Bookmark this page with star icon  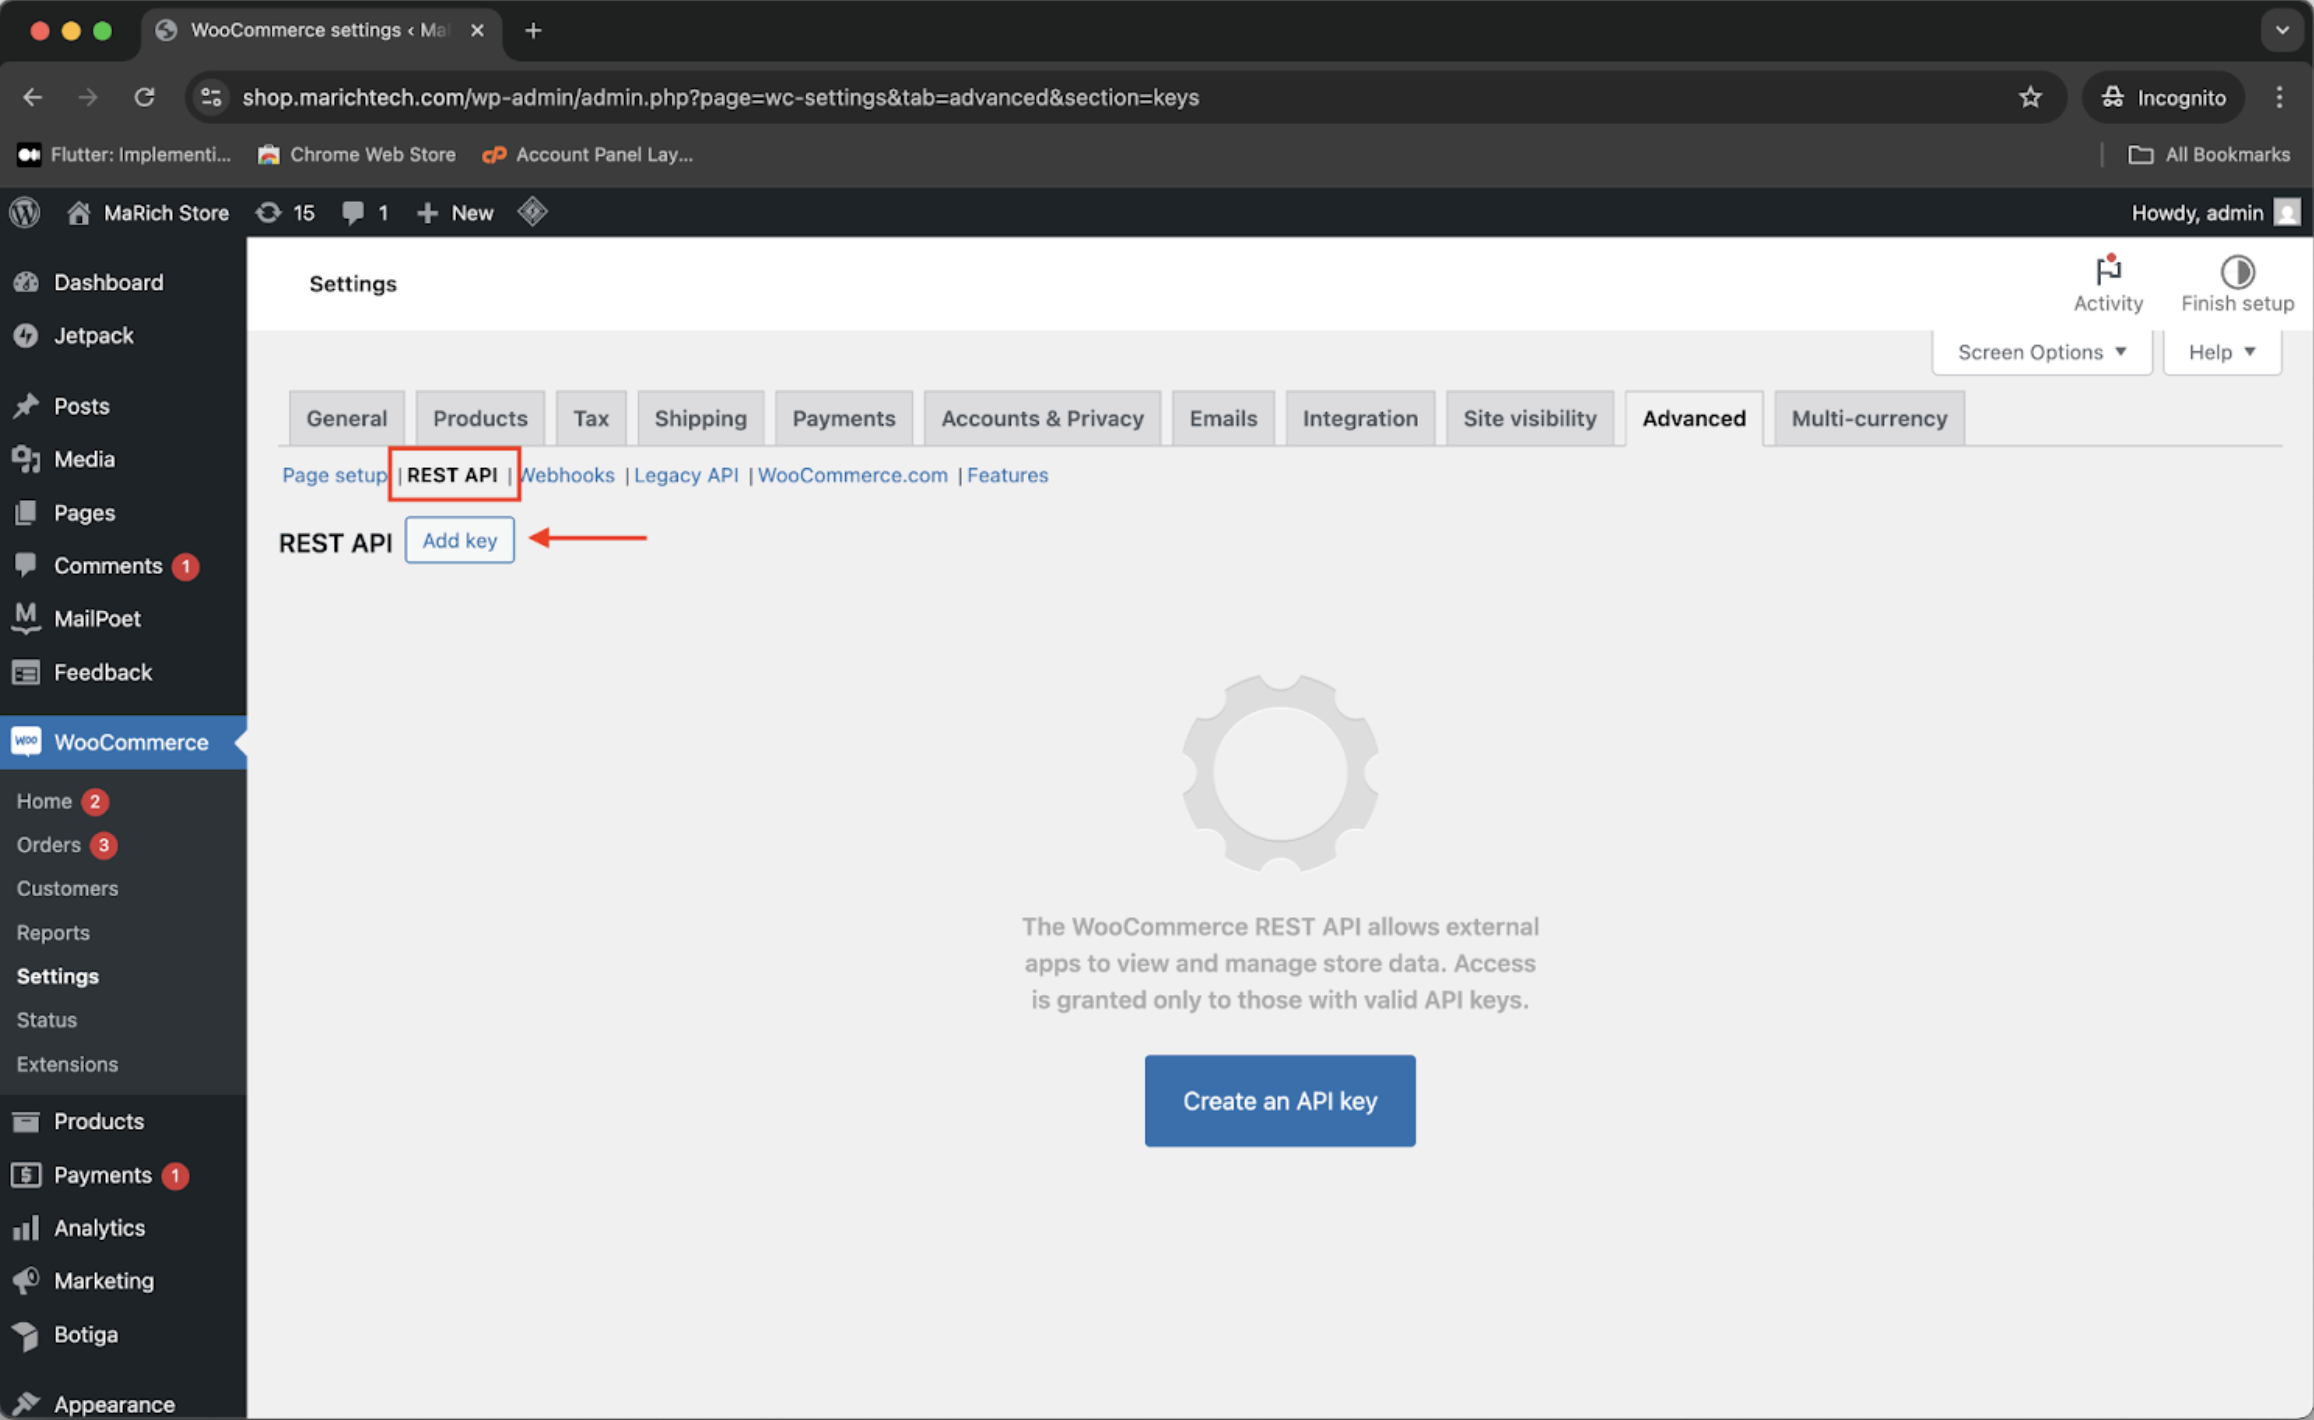click(x=2029, y=97)
